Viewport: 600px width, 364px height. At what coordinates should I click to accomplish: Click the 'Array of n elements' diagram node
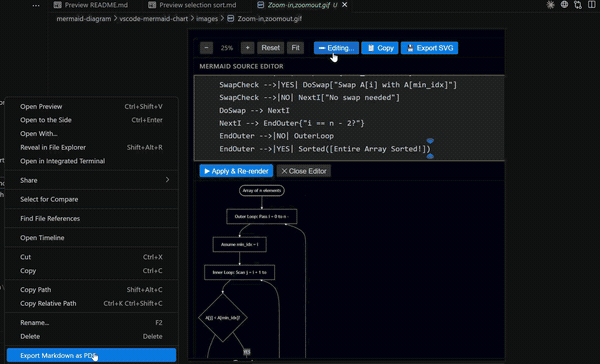pyautogui.click(x=262, y=190)
